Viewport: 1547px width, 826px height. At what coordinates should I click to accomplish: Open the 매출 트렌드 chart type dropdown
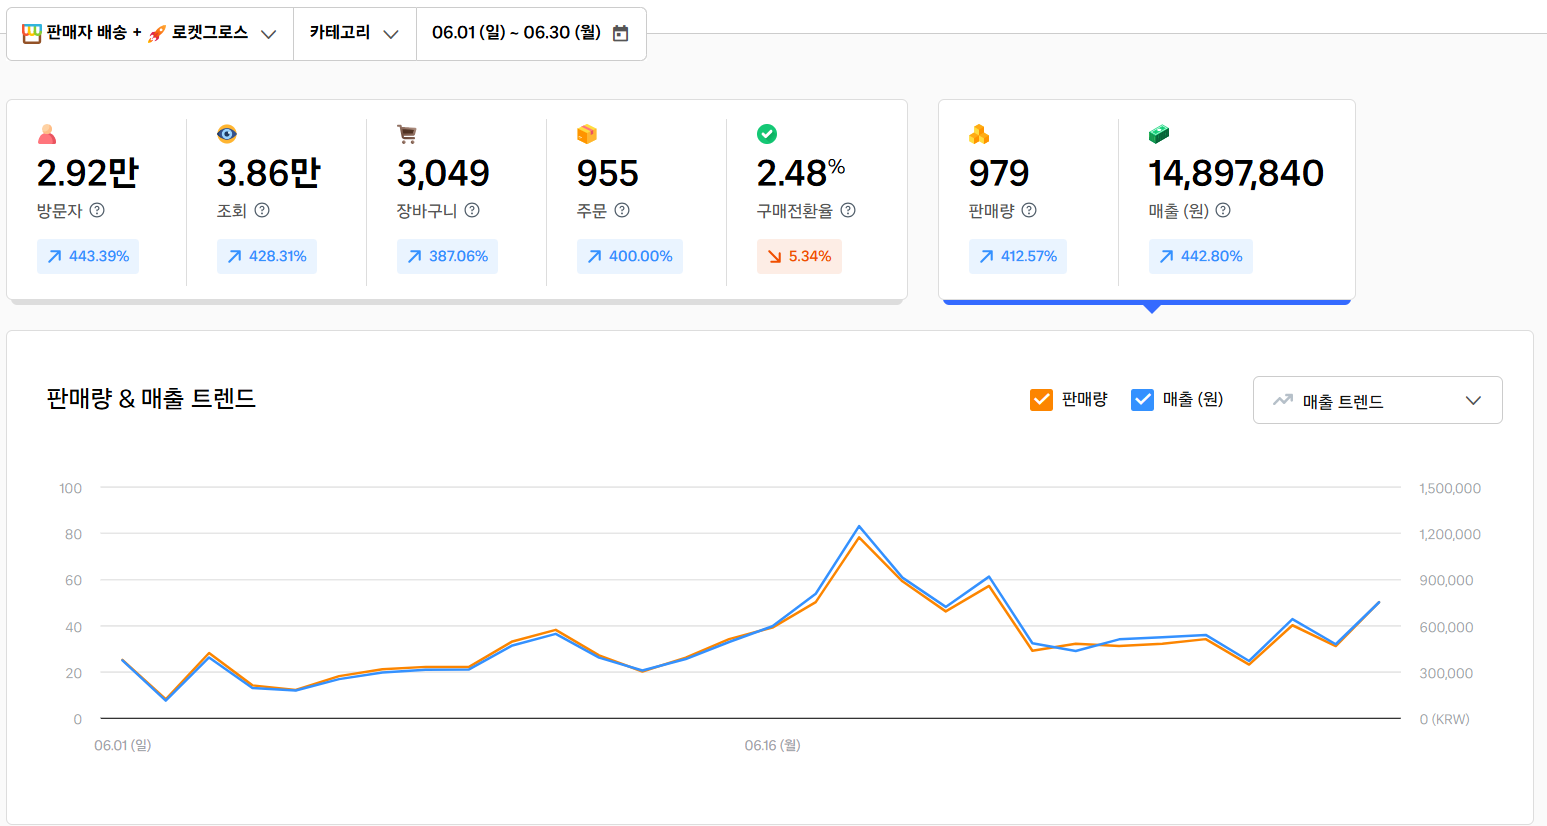pyautogui.click(x=1377, y=401)
